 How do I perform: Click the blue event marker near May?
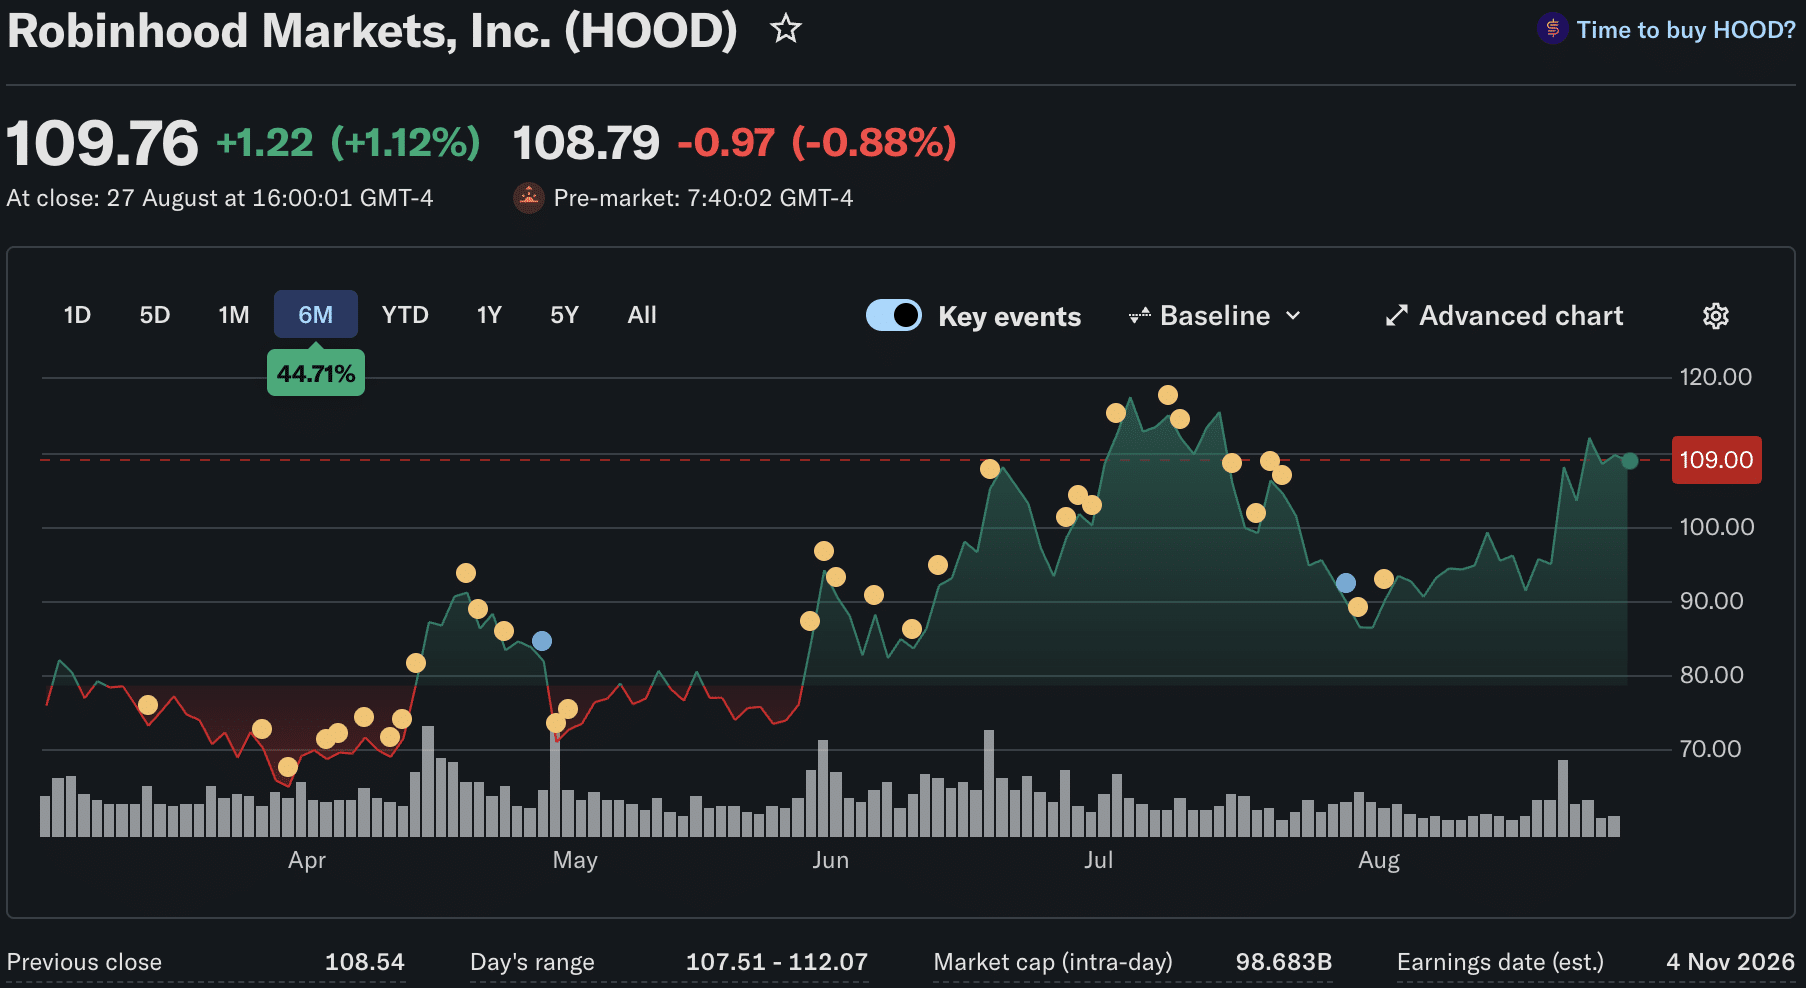coord(542,641)
